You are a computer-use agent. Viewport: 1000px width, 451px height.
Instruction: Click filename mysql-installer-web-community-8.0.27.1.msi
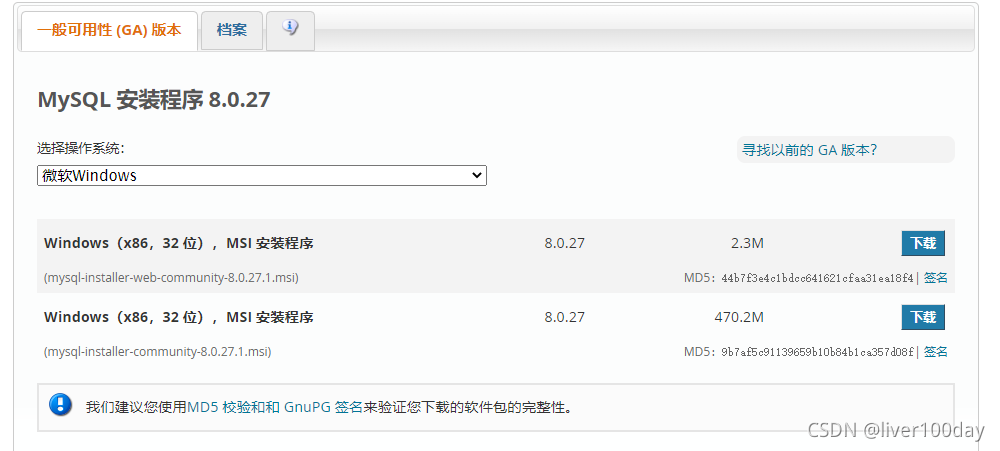click(x=171, y=278)
